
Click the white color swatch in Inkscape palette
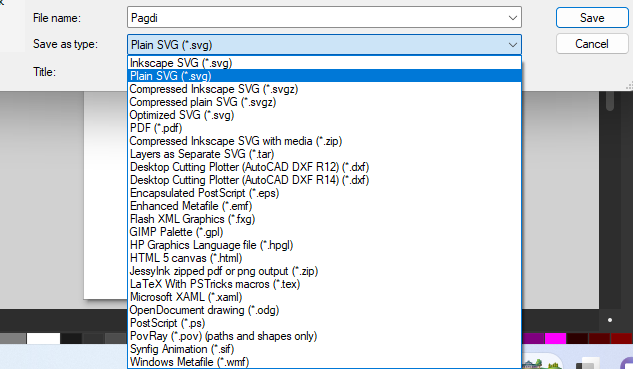click(x=43, y=338)
